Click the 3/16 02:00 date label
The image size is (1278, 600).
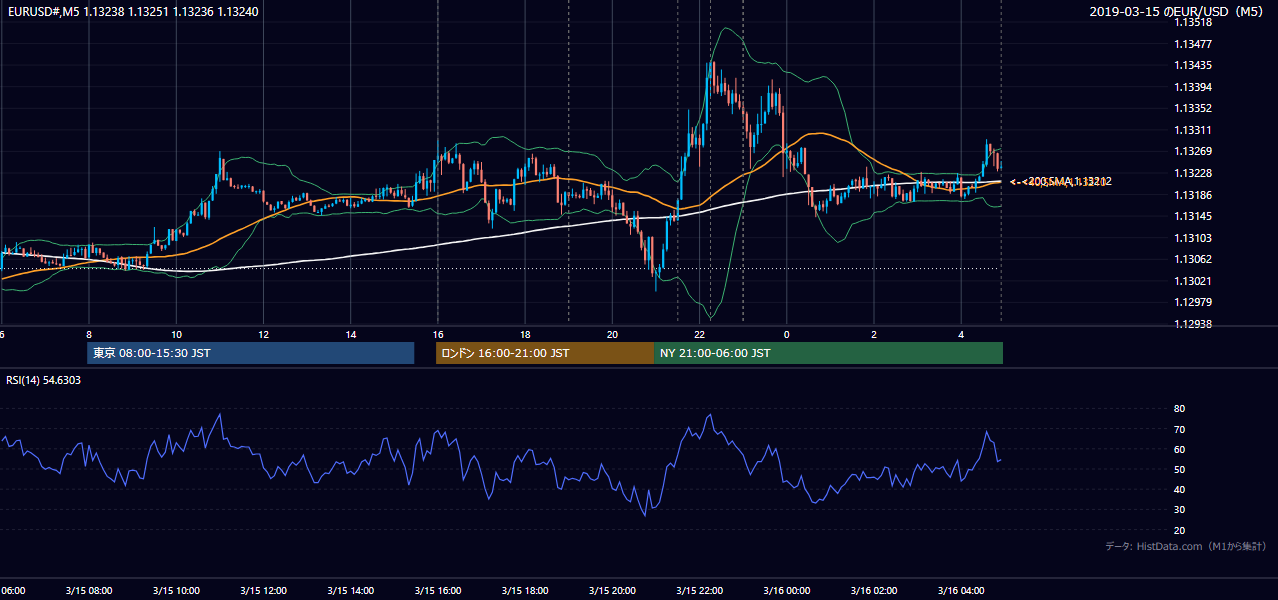tap(874, 590)
